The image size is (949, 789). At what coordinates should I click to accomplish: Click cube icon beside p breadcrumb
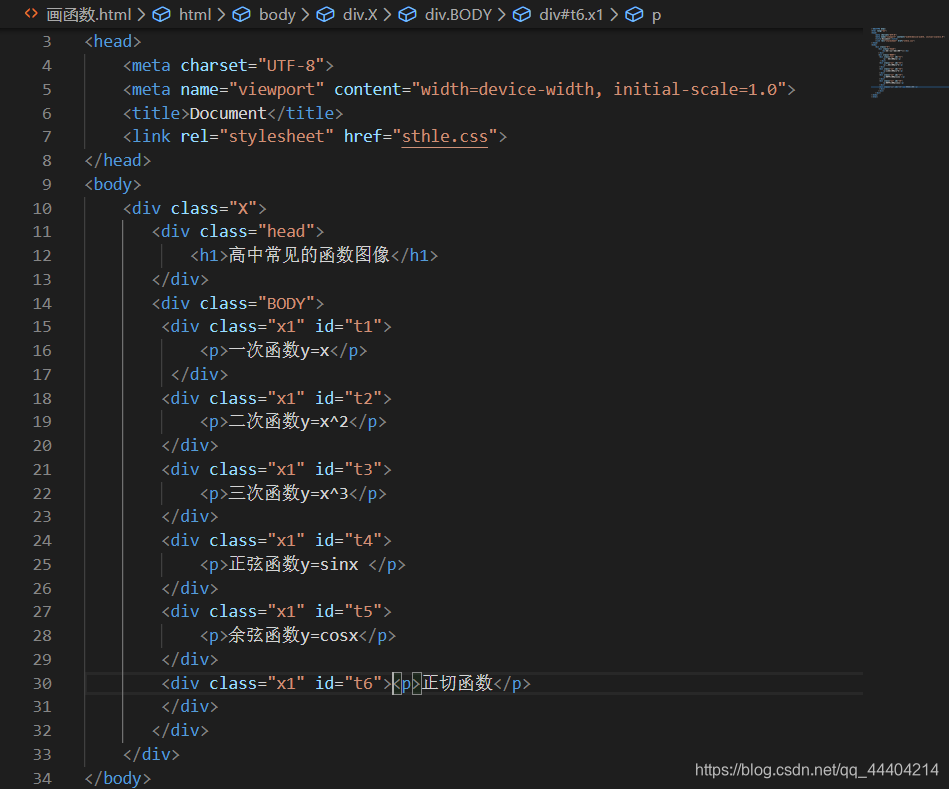point(634,14)
